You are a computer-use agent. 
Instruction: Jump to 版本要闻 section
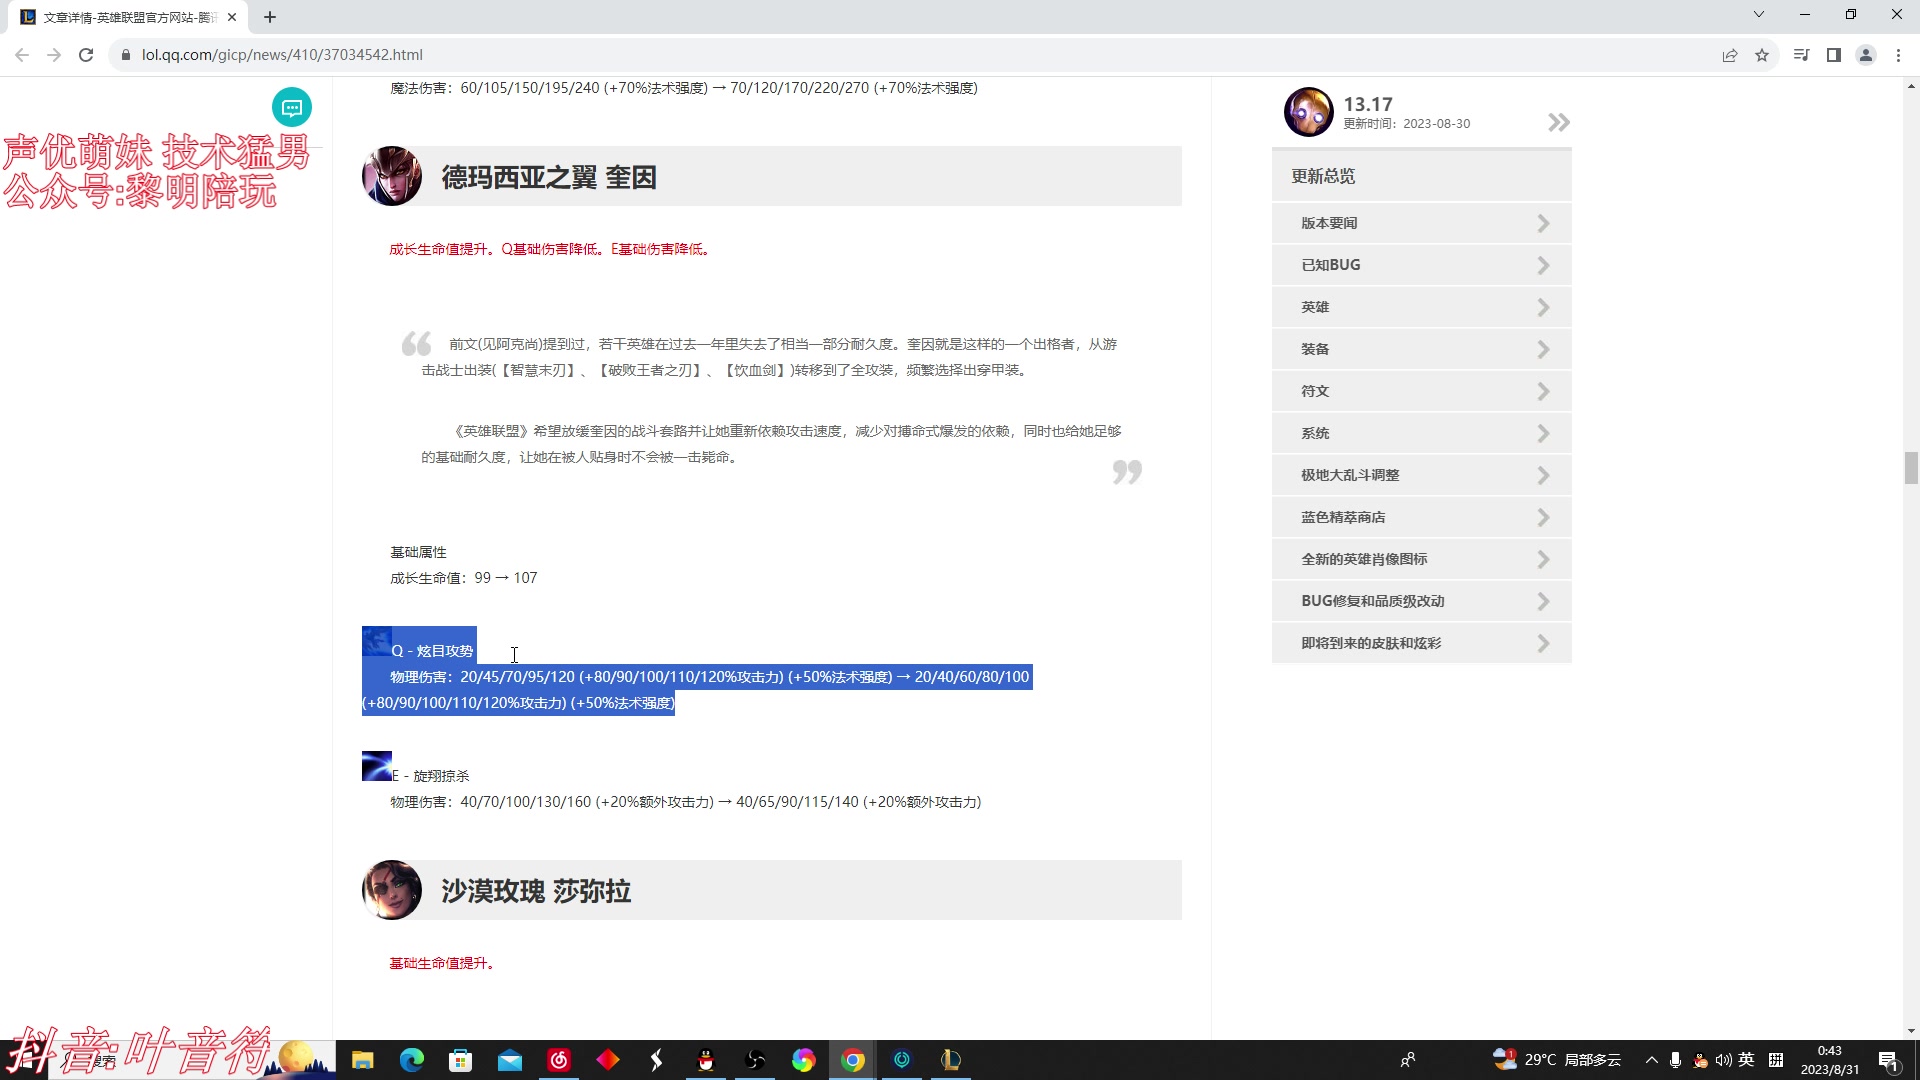[x=1421, y=223]
